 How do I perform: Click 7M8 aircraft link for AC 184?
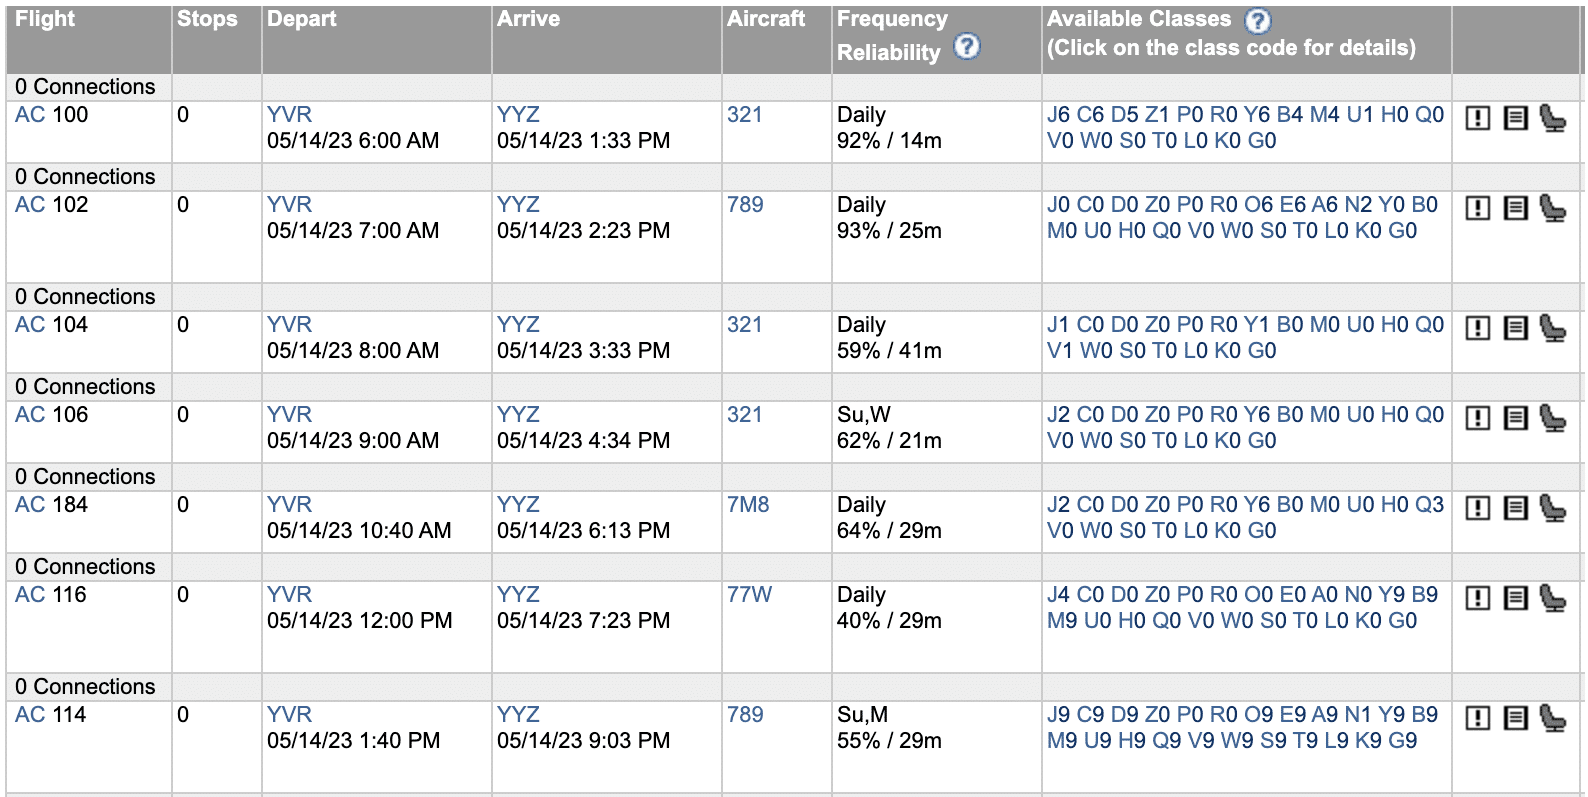(x=748, y=505)
